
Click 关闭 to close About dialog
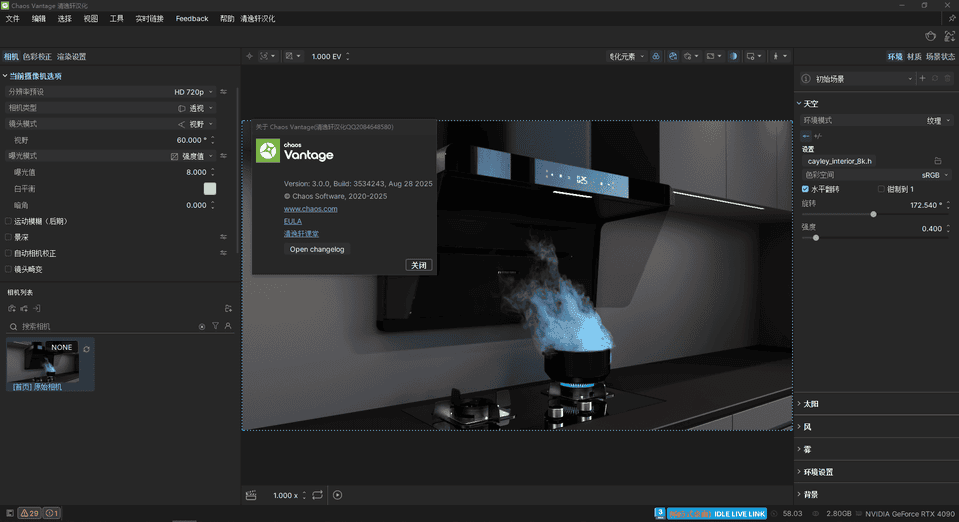click(419, 265)
